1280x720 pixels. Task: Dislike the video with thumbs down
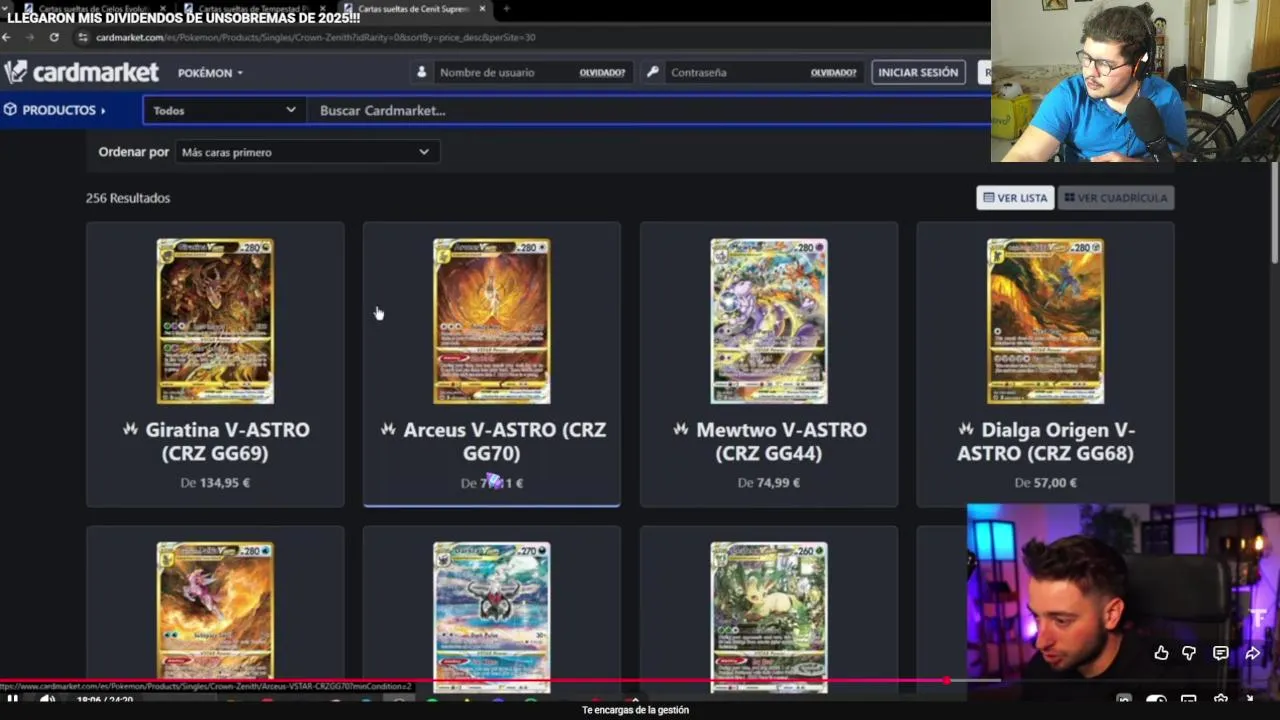pos(1189,653)
